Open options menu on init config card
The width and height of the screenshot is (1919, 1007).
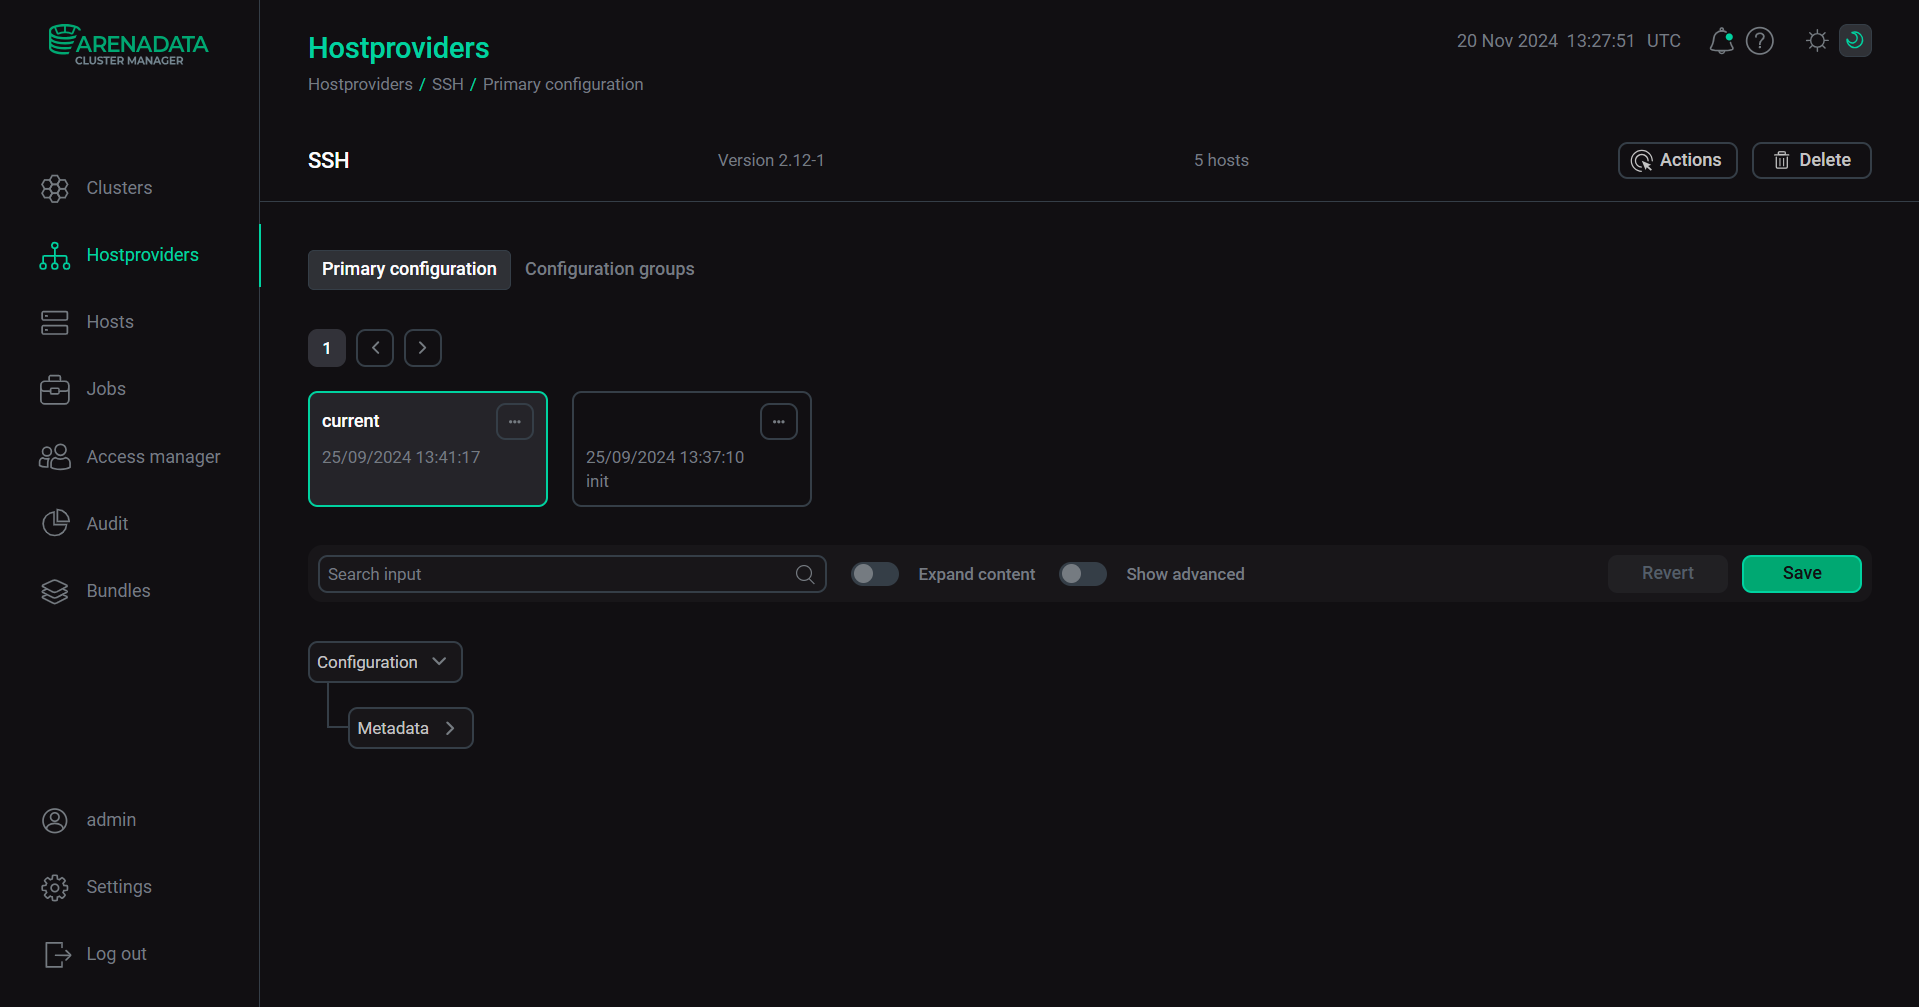coord(779,422)
